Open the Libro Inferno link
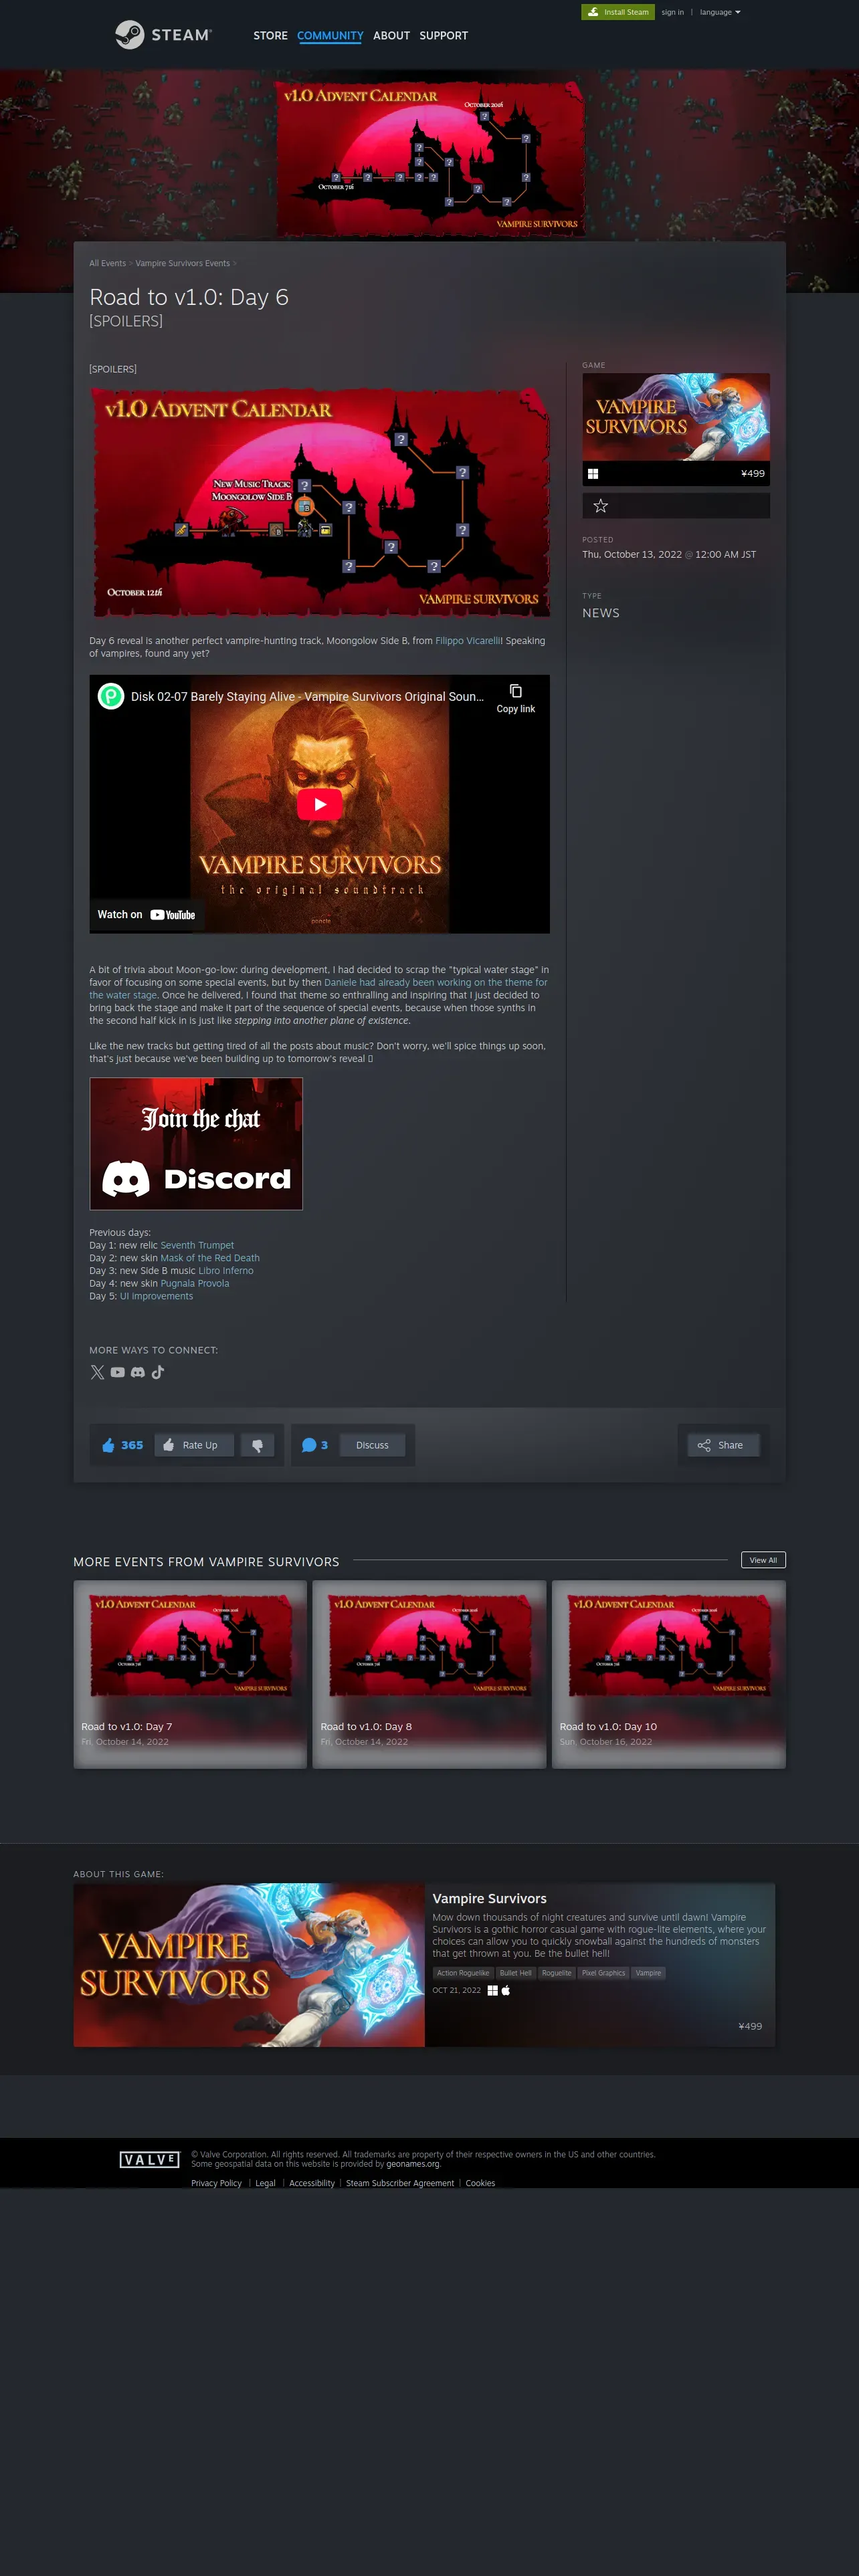 [x=226, y=1271]
